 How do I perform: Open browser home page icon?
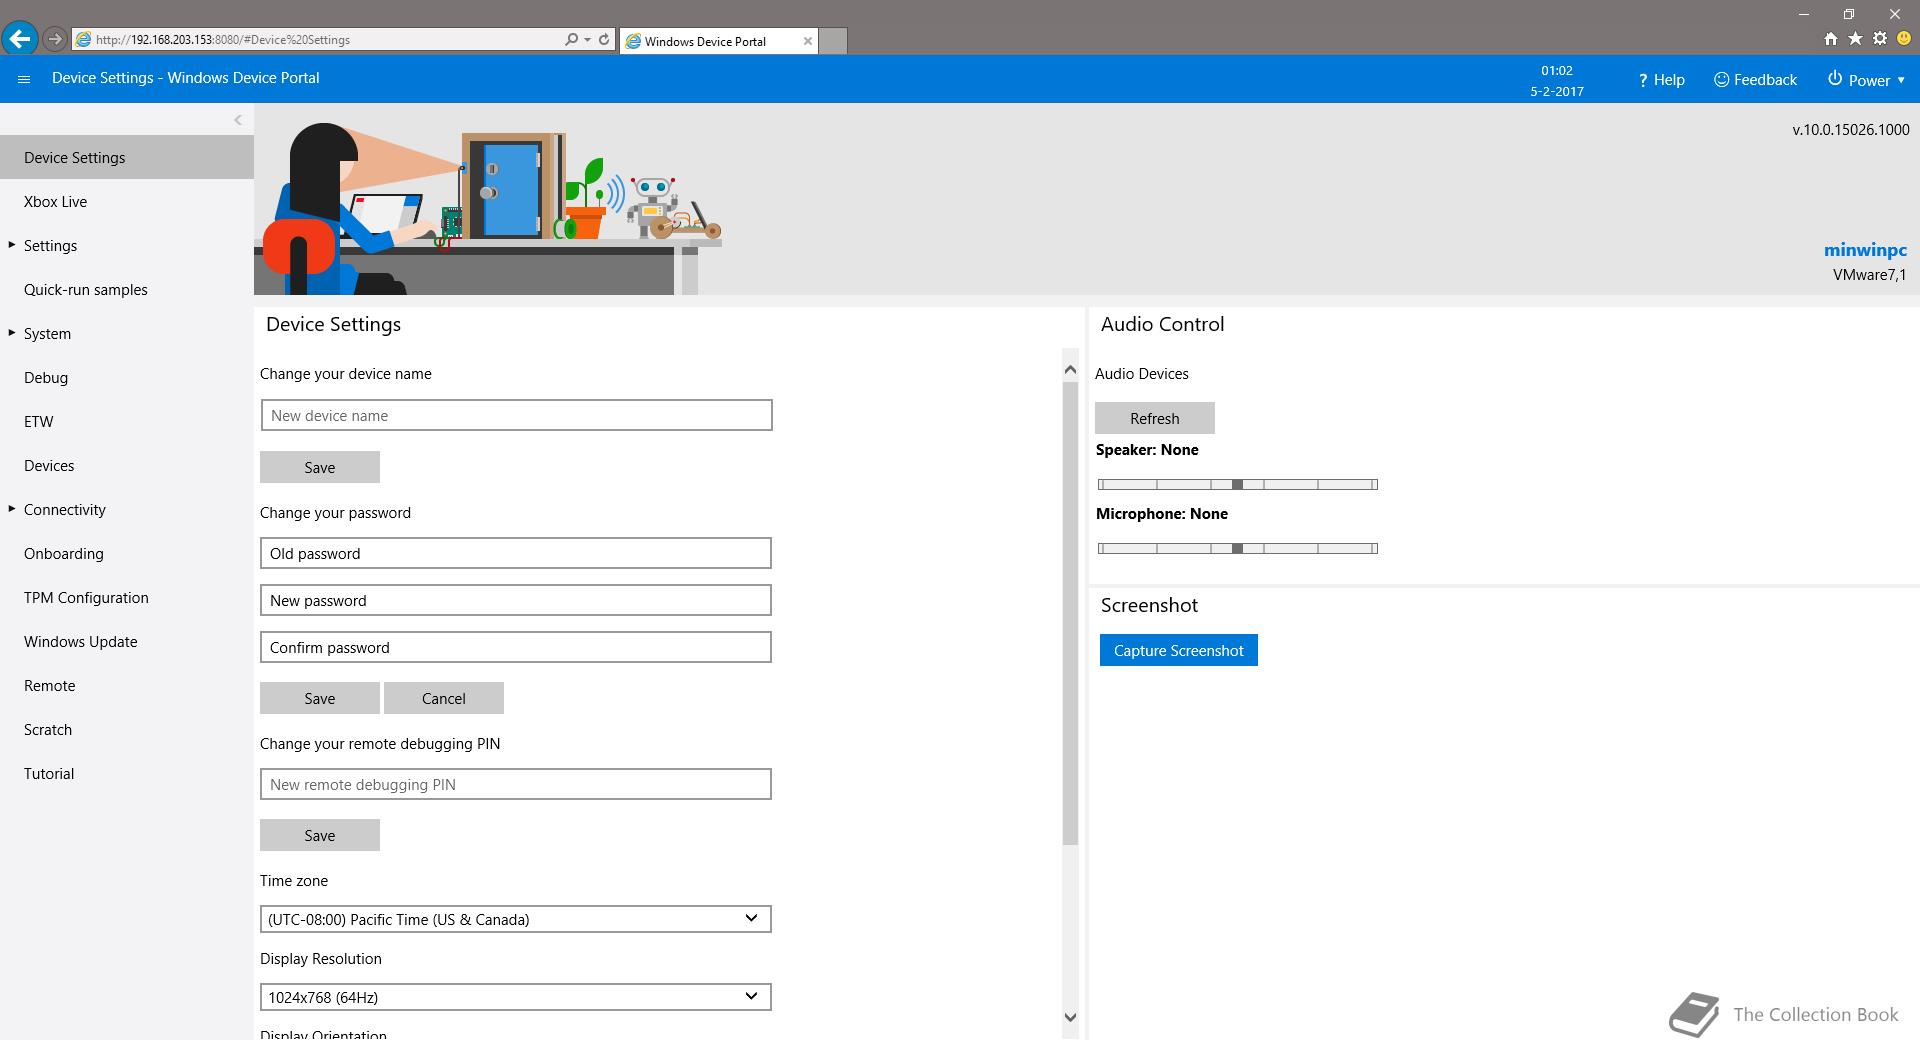[1830, 39]
